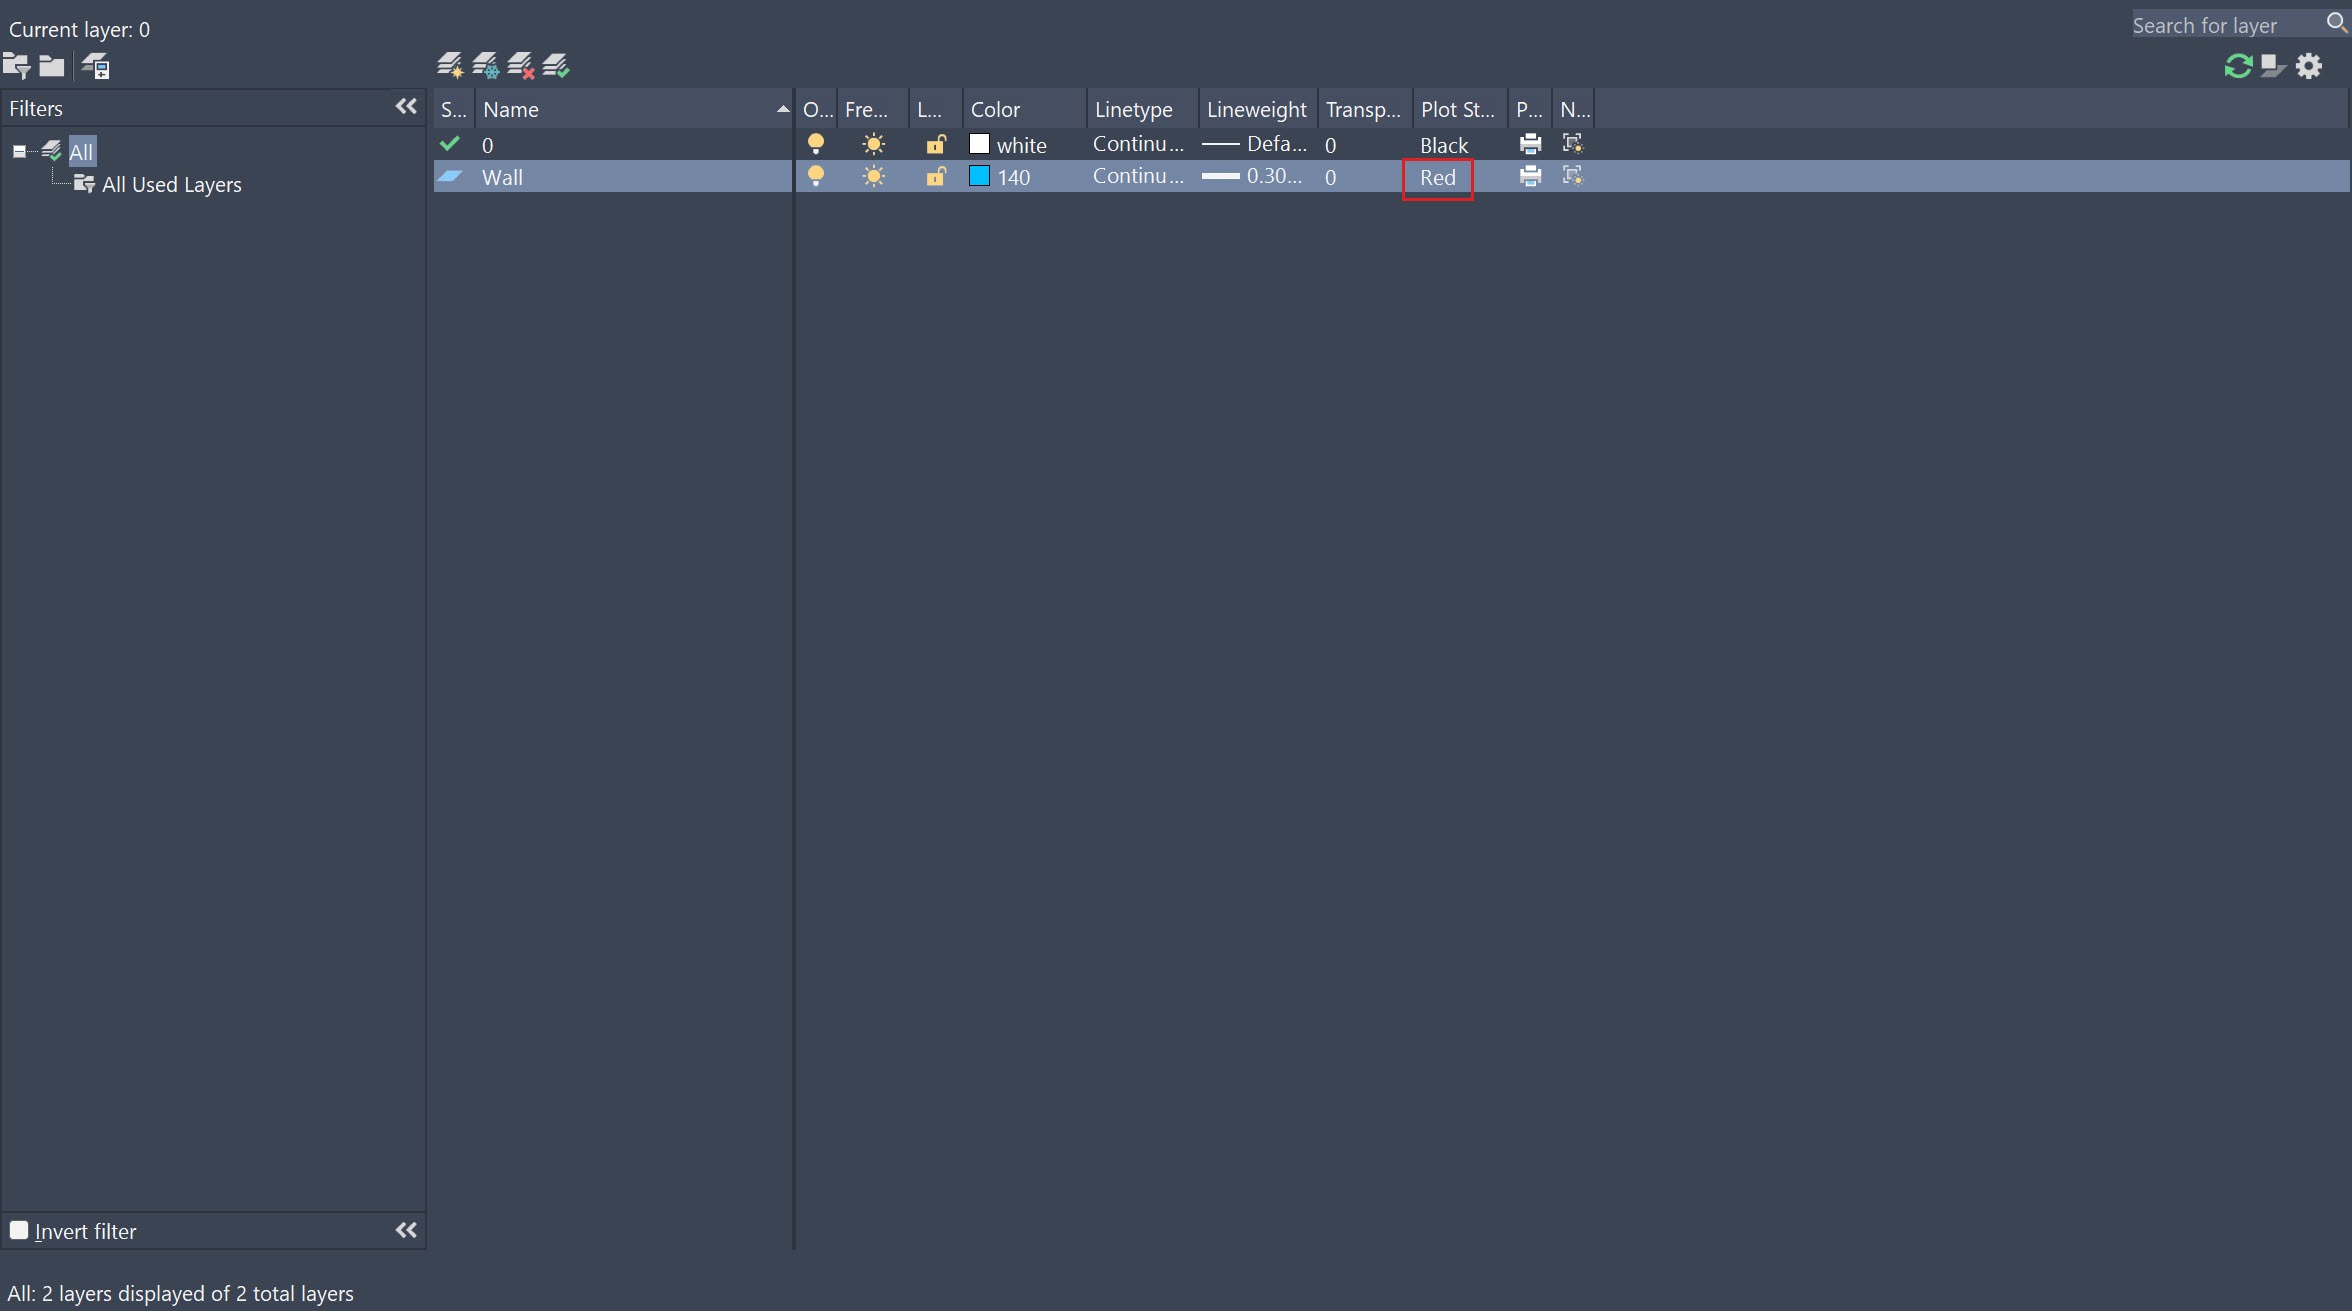The image size is (2352, 1311).
Task: Enable the Invert filter checkbox
Action: (19, 1230)
